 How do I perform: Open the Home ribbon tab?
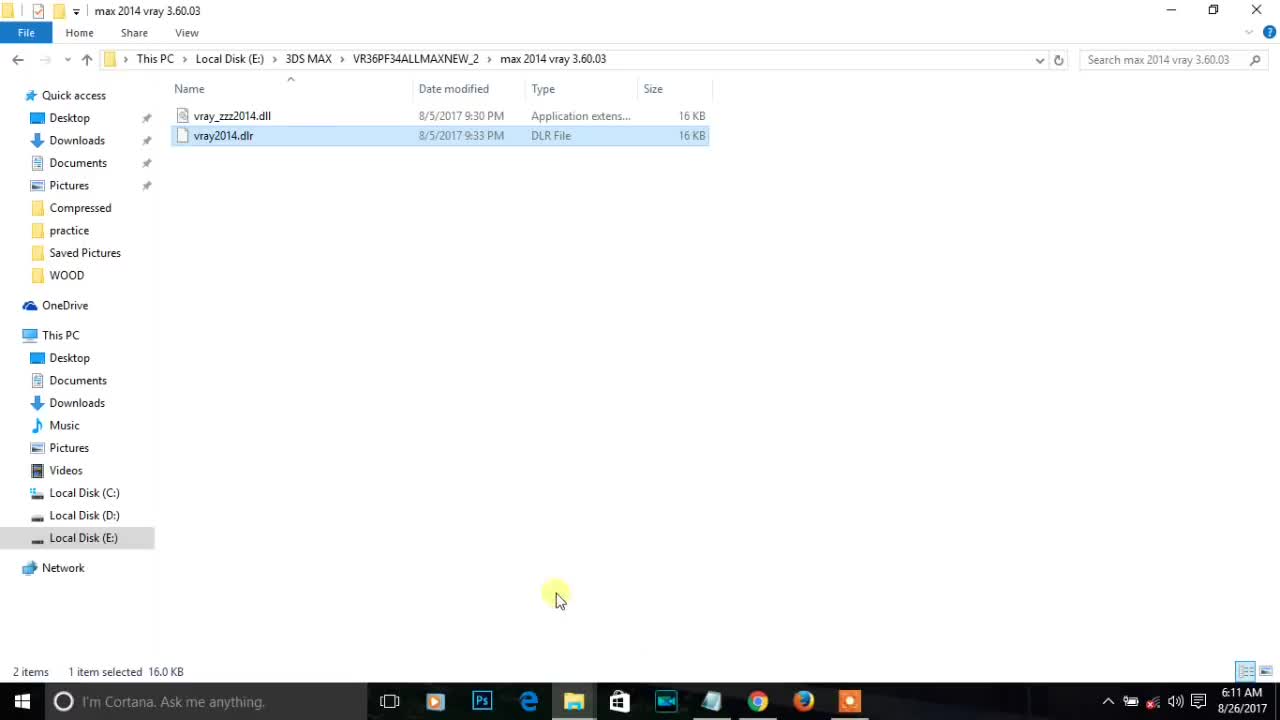coord(79,33)
